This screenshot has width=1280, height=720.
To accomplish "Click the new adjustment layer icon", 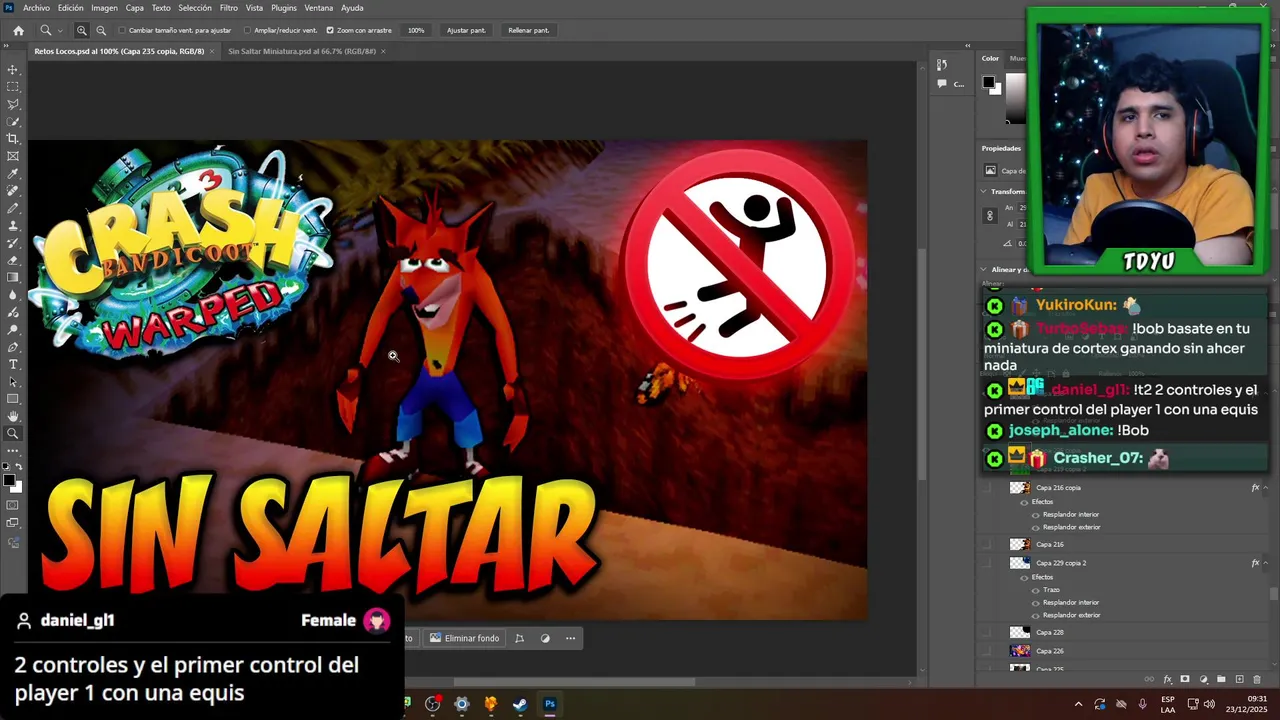I will [1203, 680].
